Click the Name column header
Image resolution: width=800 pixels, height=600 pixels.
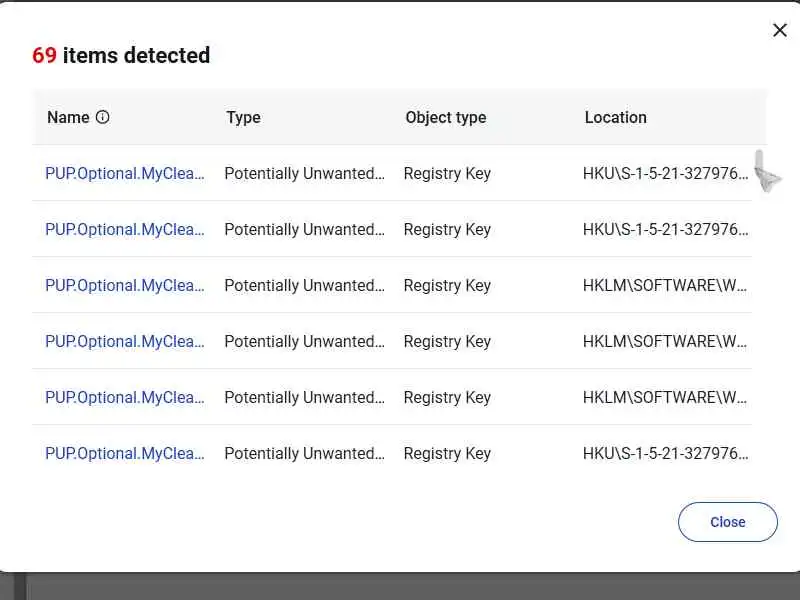68,117
